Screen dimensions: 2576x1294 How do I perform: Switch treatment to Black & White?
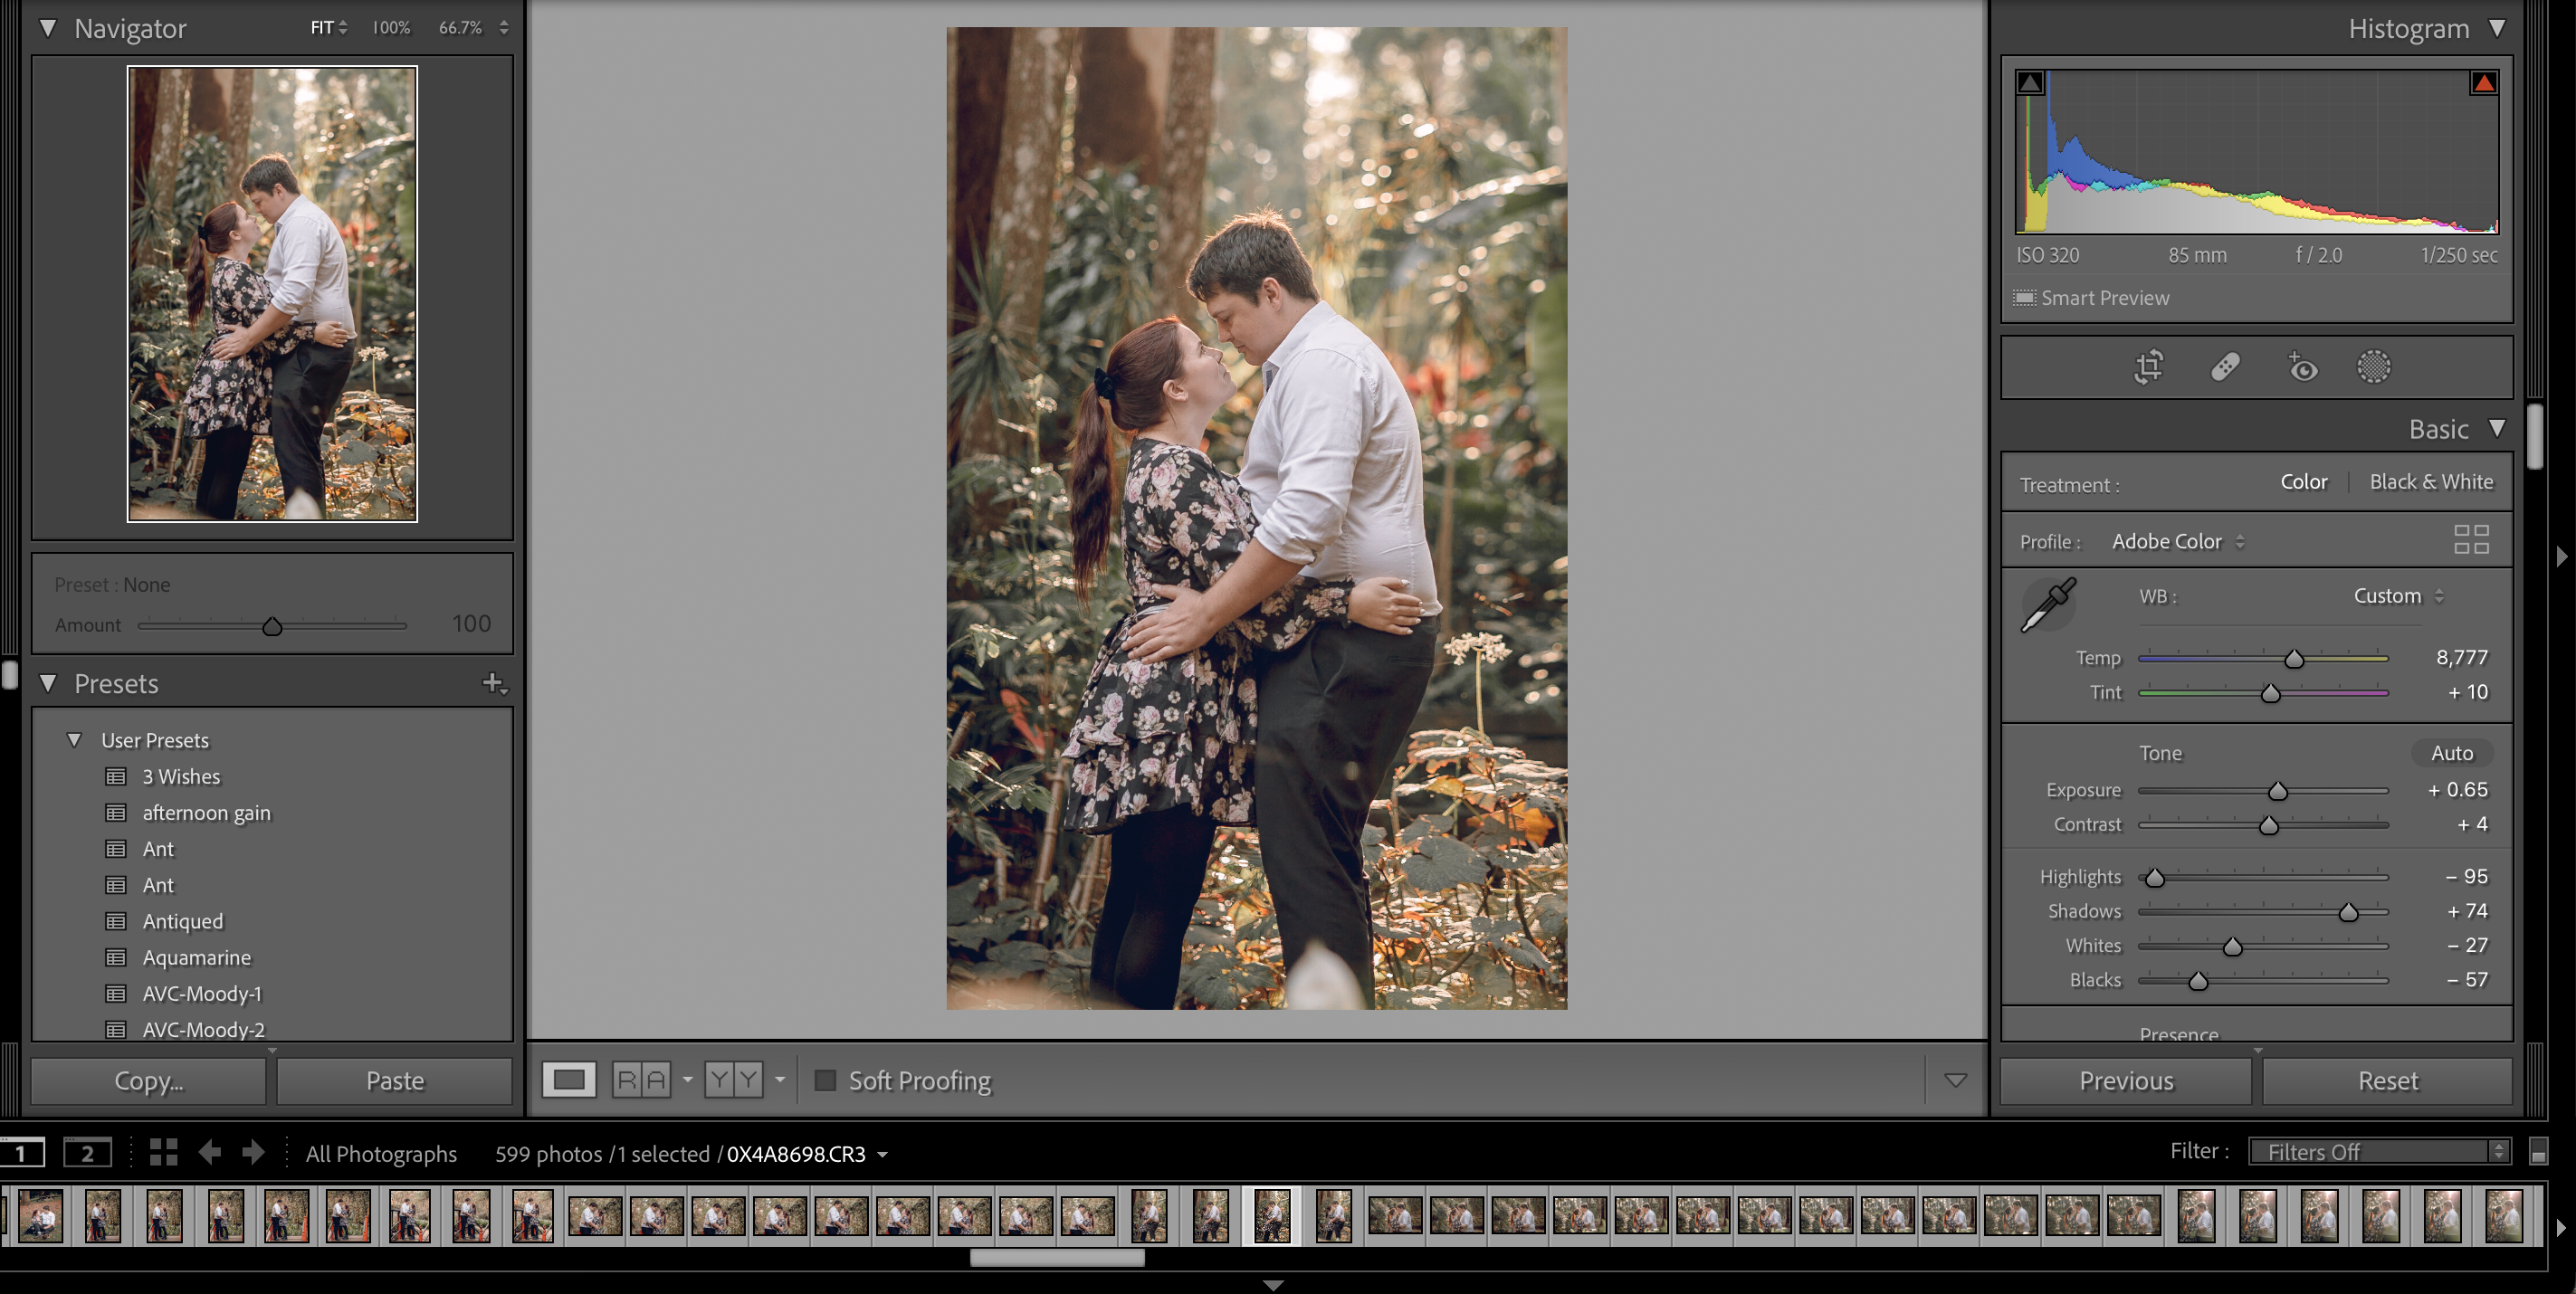point(2430,482)
